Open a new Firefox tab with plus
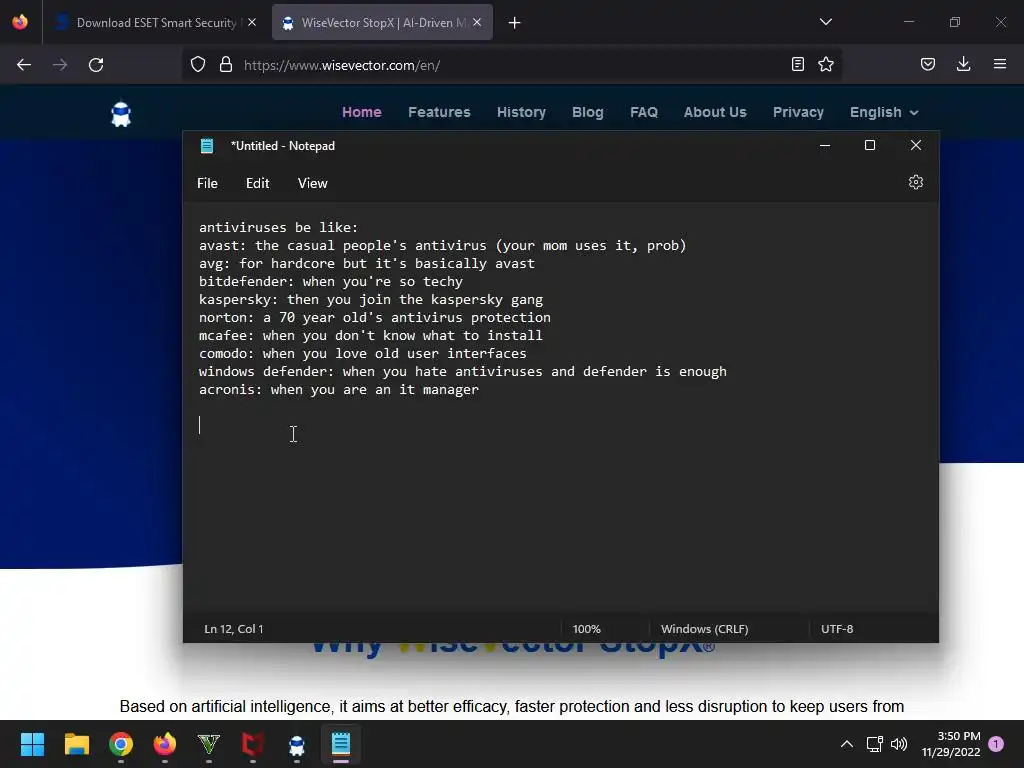 click(515, 23)
